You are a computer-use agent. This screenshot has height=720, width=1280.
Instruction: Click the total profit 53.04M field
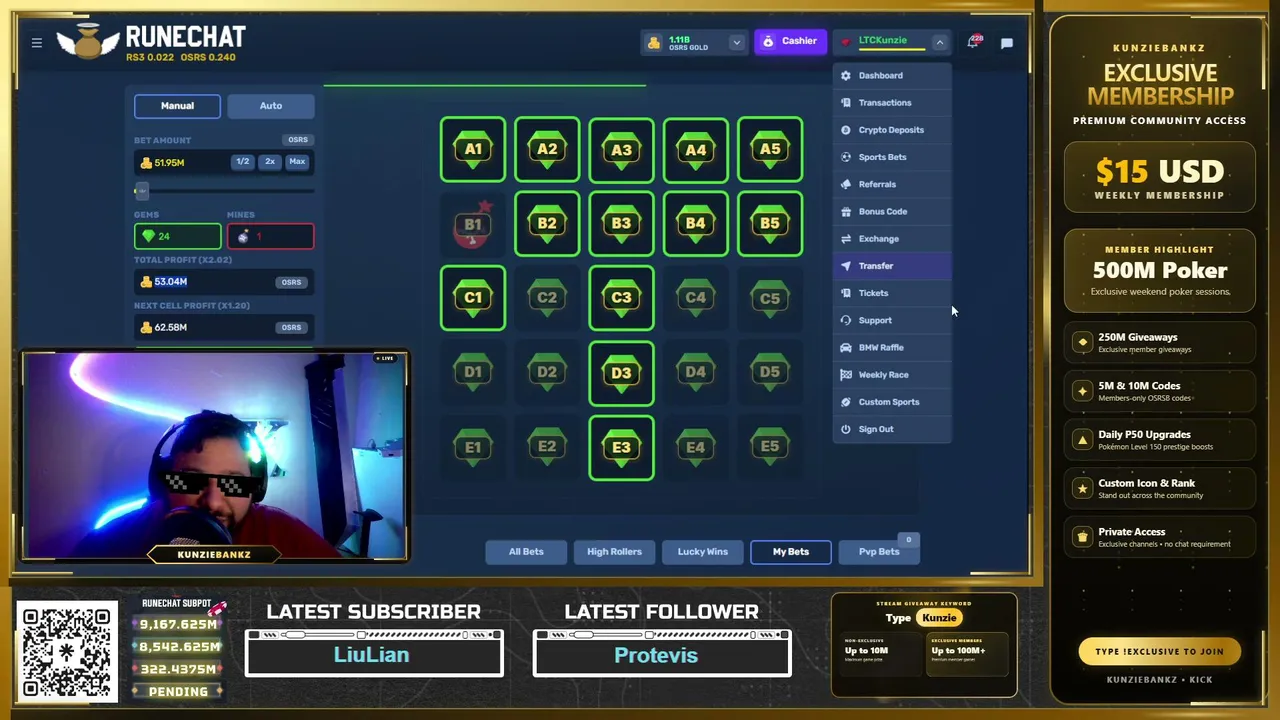point(224,282)
